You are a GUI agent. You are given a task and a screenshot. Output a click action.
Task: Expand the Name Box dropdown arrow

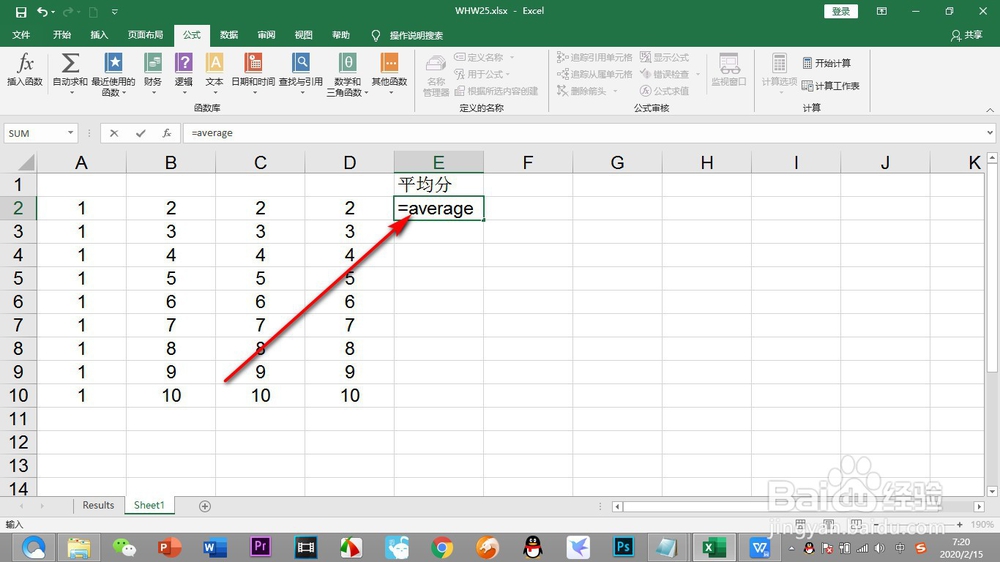pos(70,133)
